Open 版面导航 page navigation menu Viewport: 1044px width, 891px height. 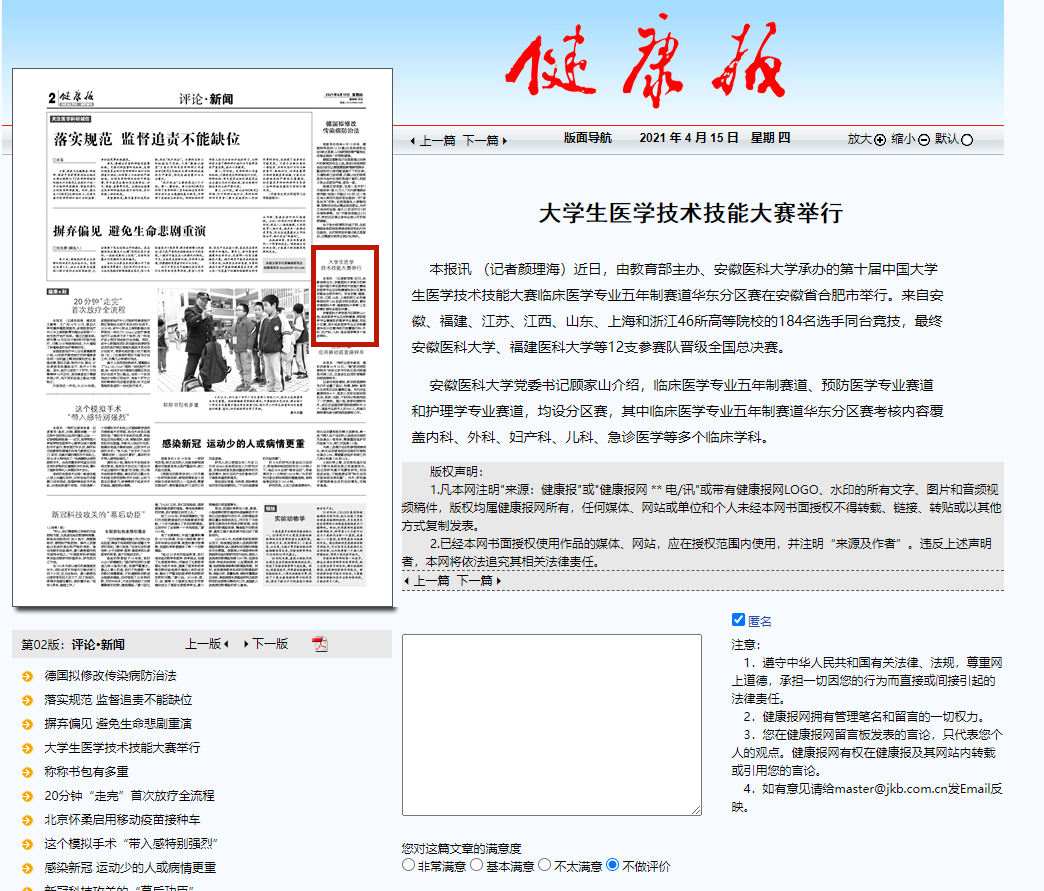coord(588,139)
